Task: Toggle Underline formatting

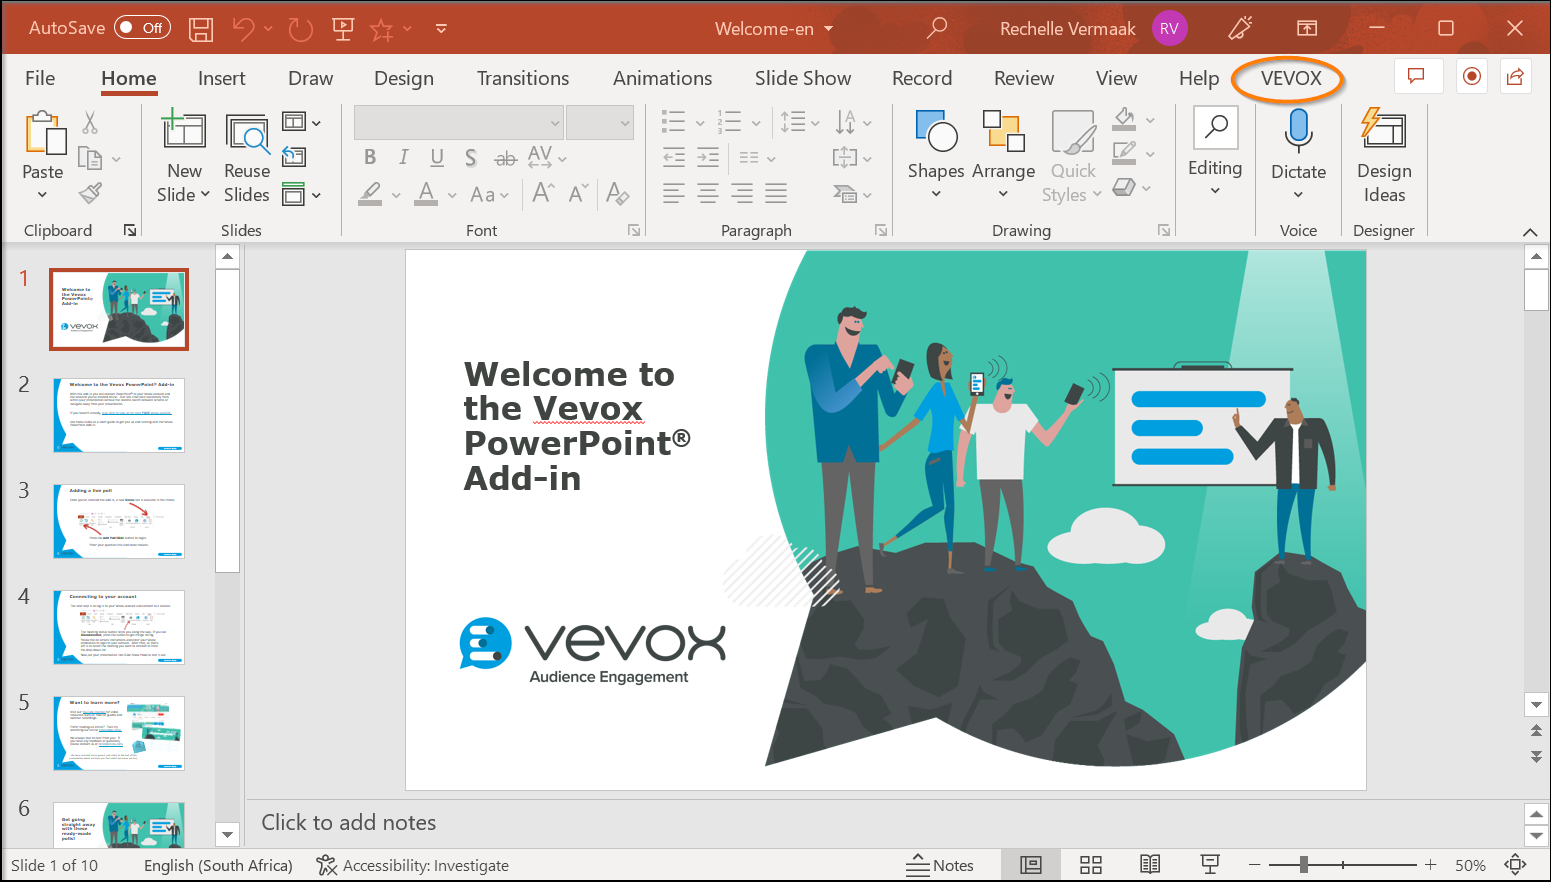Action: coord(437,157)
